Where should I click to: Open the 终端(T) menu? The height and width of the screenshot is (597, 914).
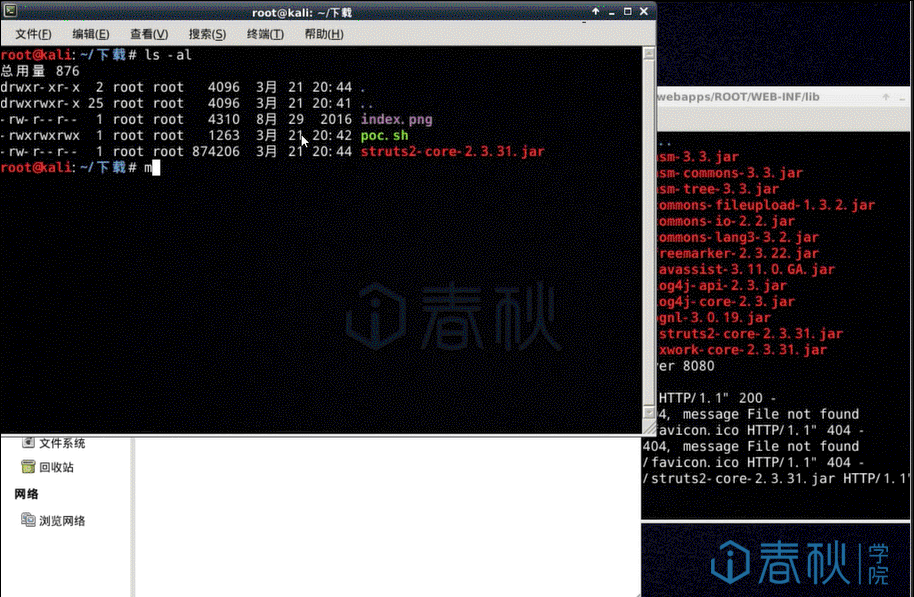(264, 33)
